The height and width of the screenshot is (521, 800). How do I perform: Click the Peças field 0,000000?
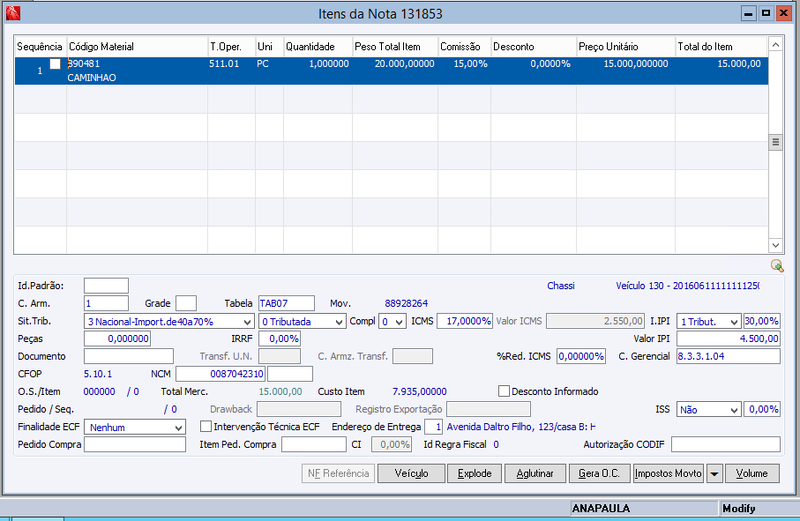tap(117, 339)
